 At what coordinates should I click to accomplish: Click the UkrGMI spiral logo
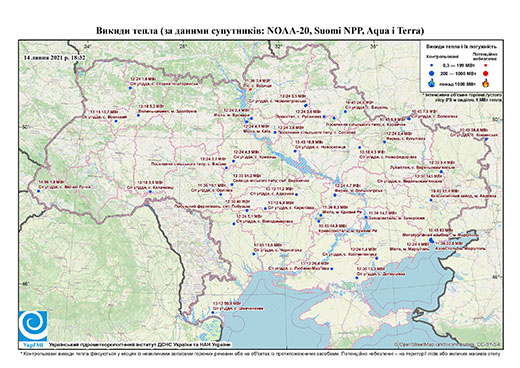pos(33,327)
